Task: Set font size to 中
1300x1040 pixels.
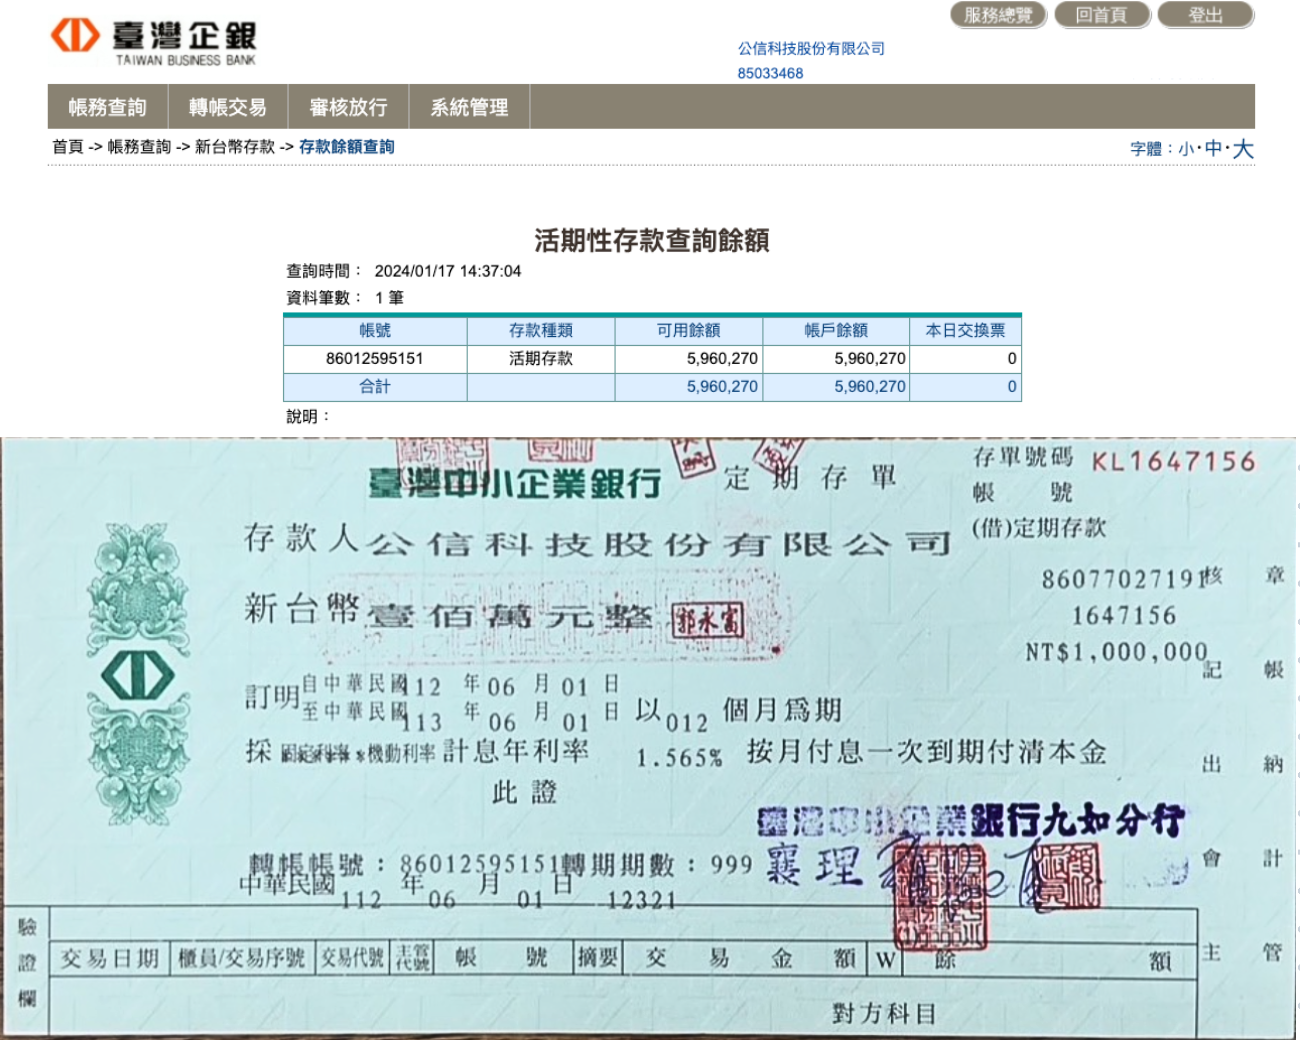Action: point(1213,148)
